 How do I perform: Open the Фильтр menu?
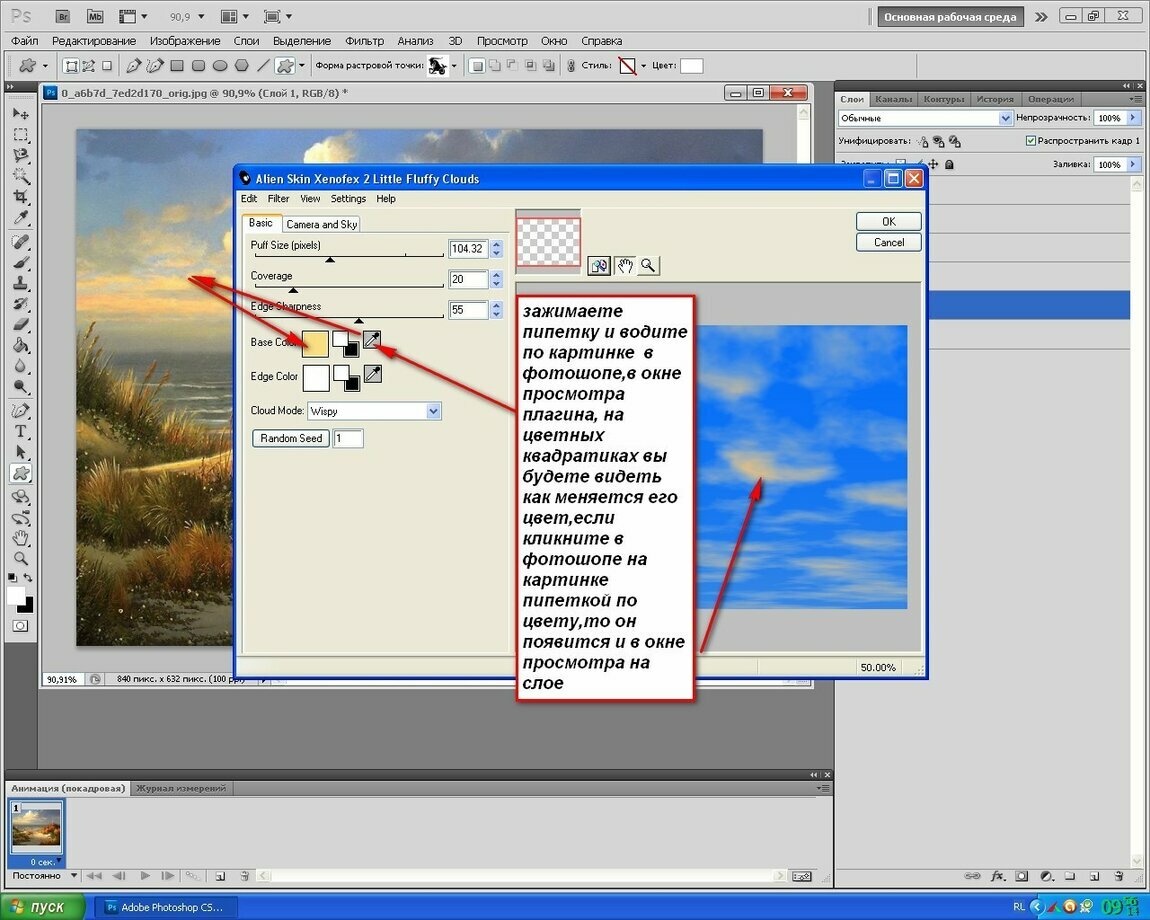pyautogui.click(x=365, y=41)
